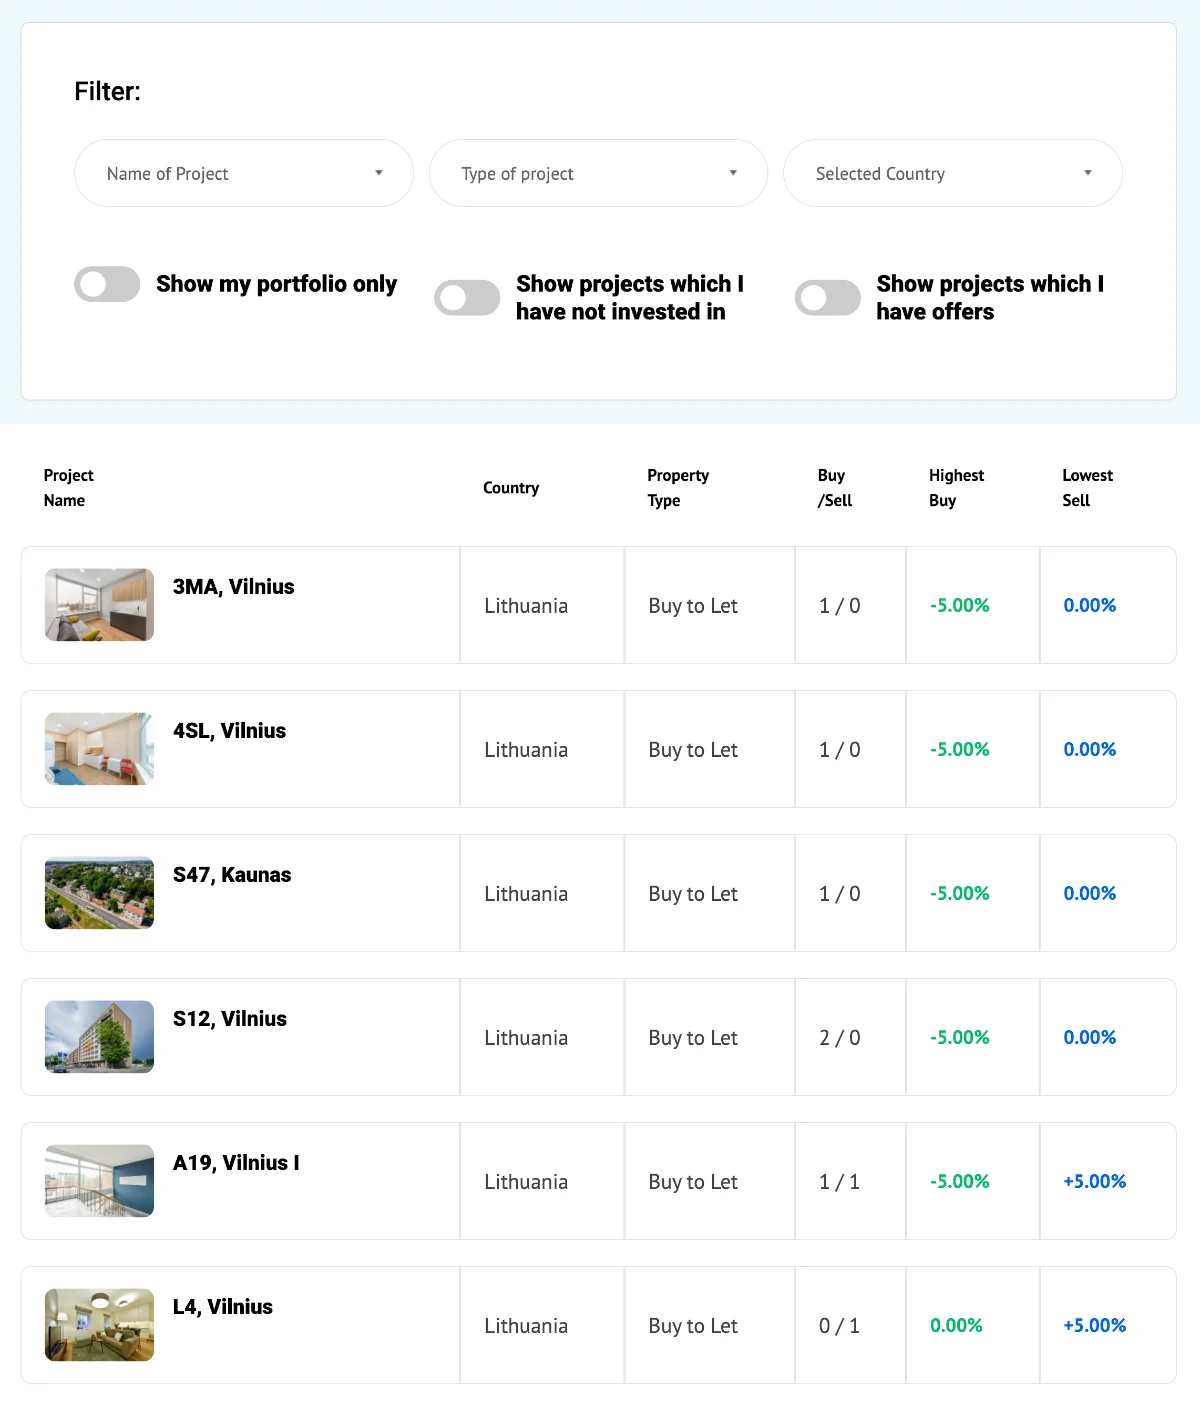Open the 3MA, Vilnius project thumbnail

point(100,605)
